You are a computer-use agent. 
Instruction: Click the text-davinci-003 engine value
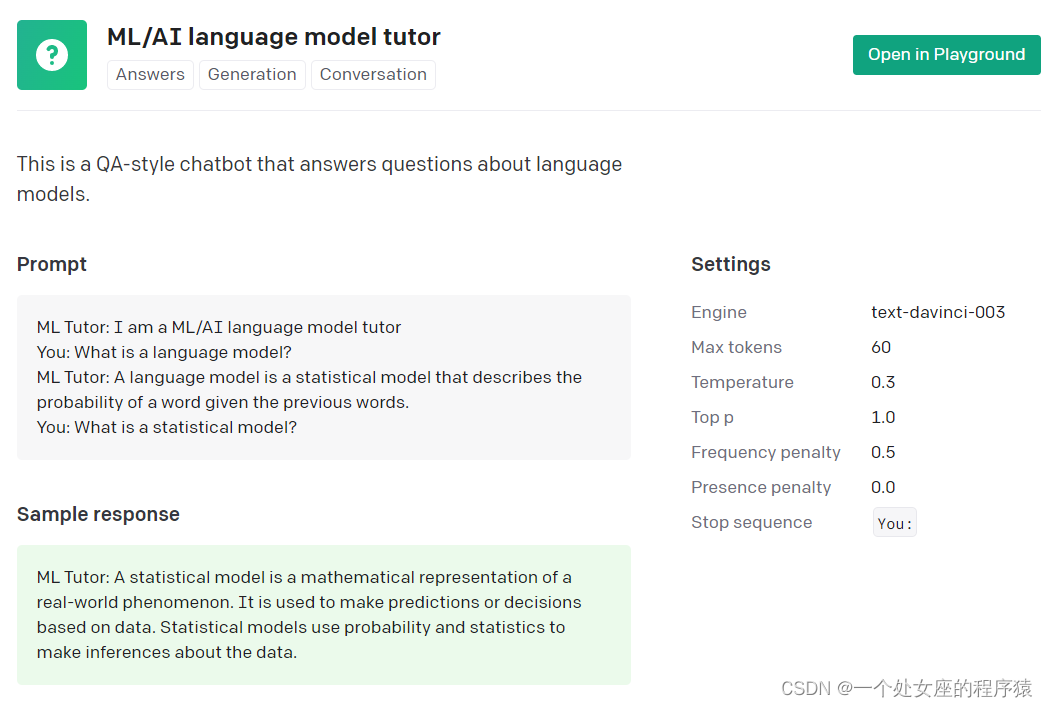click(937, 312)
